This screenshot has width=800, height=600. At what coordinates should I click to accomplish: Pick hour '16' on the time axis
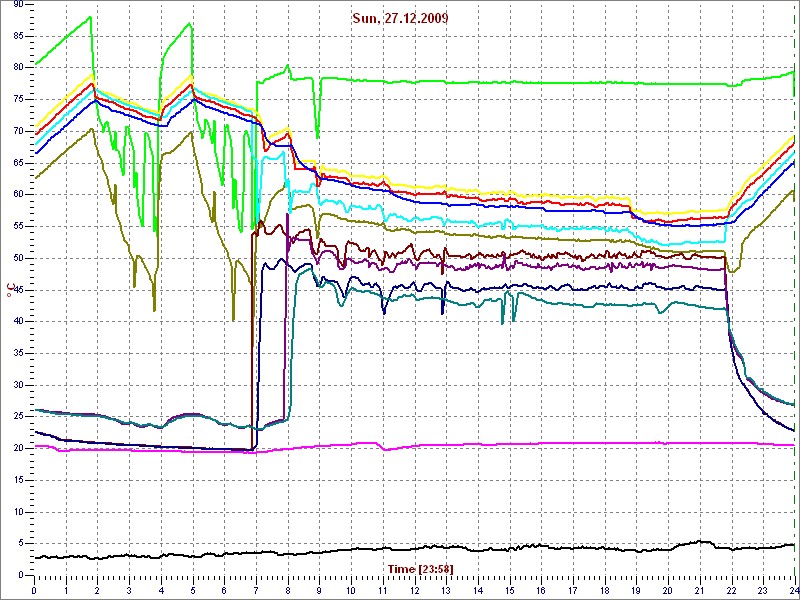point(541,590)
